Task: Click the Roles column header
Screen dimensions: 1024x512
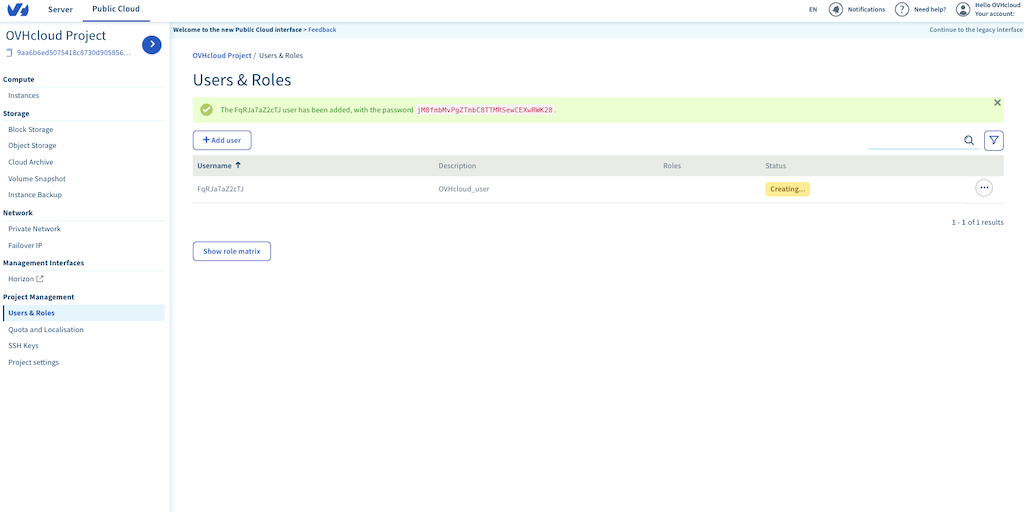Action: (x=672, y=166)
